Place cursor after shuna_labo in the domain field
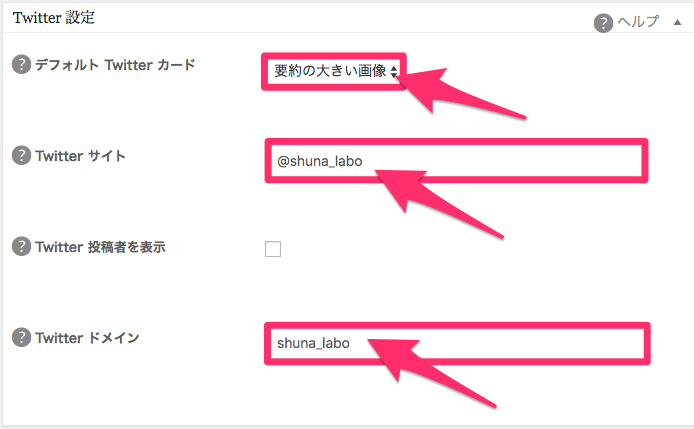The height and width of the screenshot is (429, 694). pyautogui.click(x=351, y=344)
